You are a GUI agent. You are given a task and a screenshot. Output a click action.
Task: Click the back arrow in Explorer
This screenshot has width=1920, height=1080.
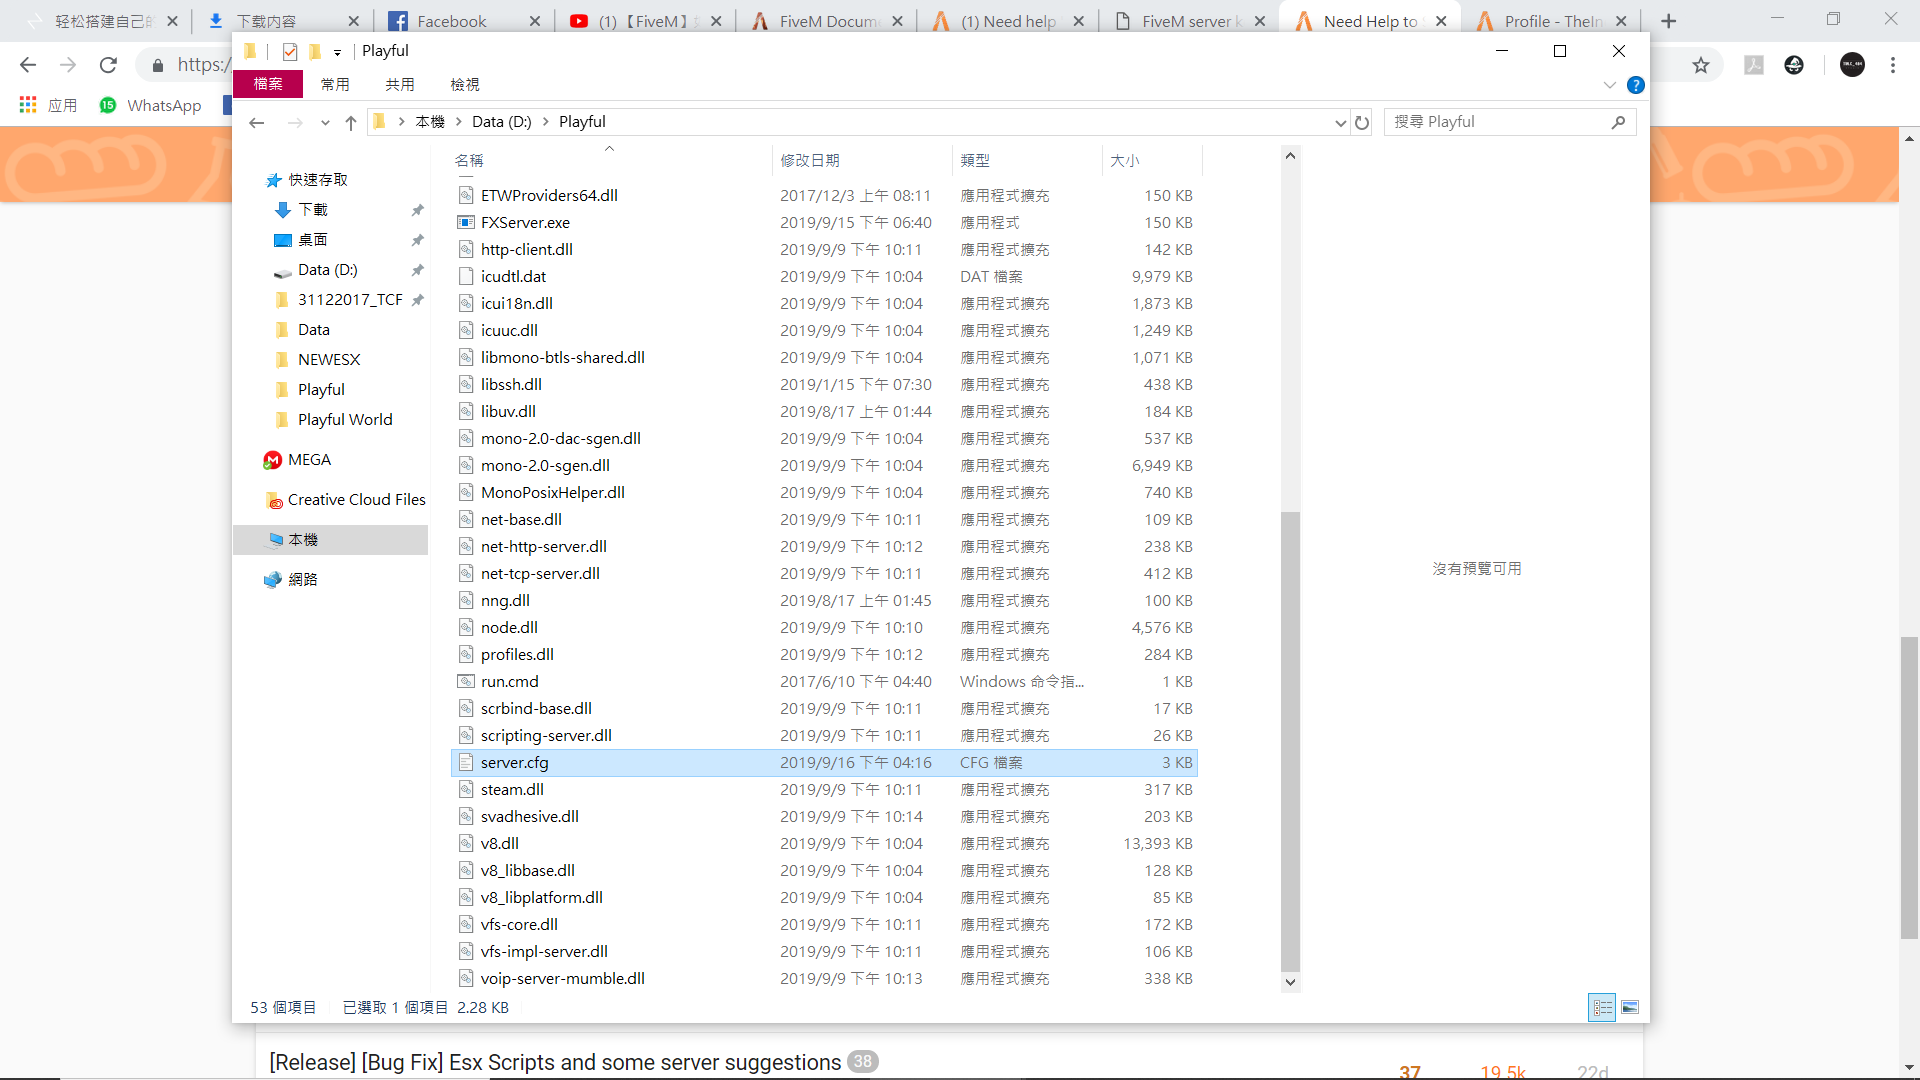(x=256, y=122)
